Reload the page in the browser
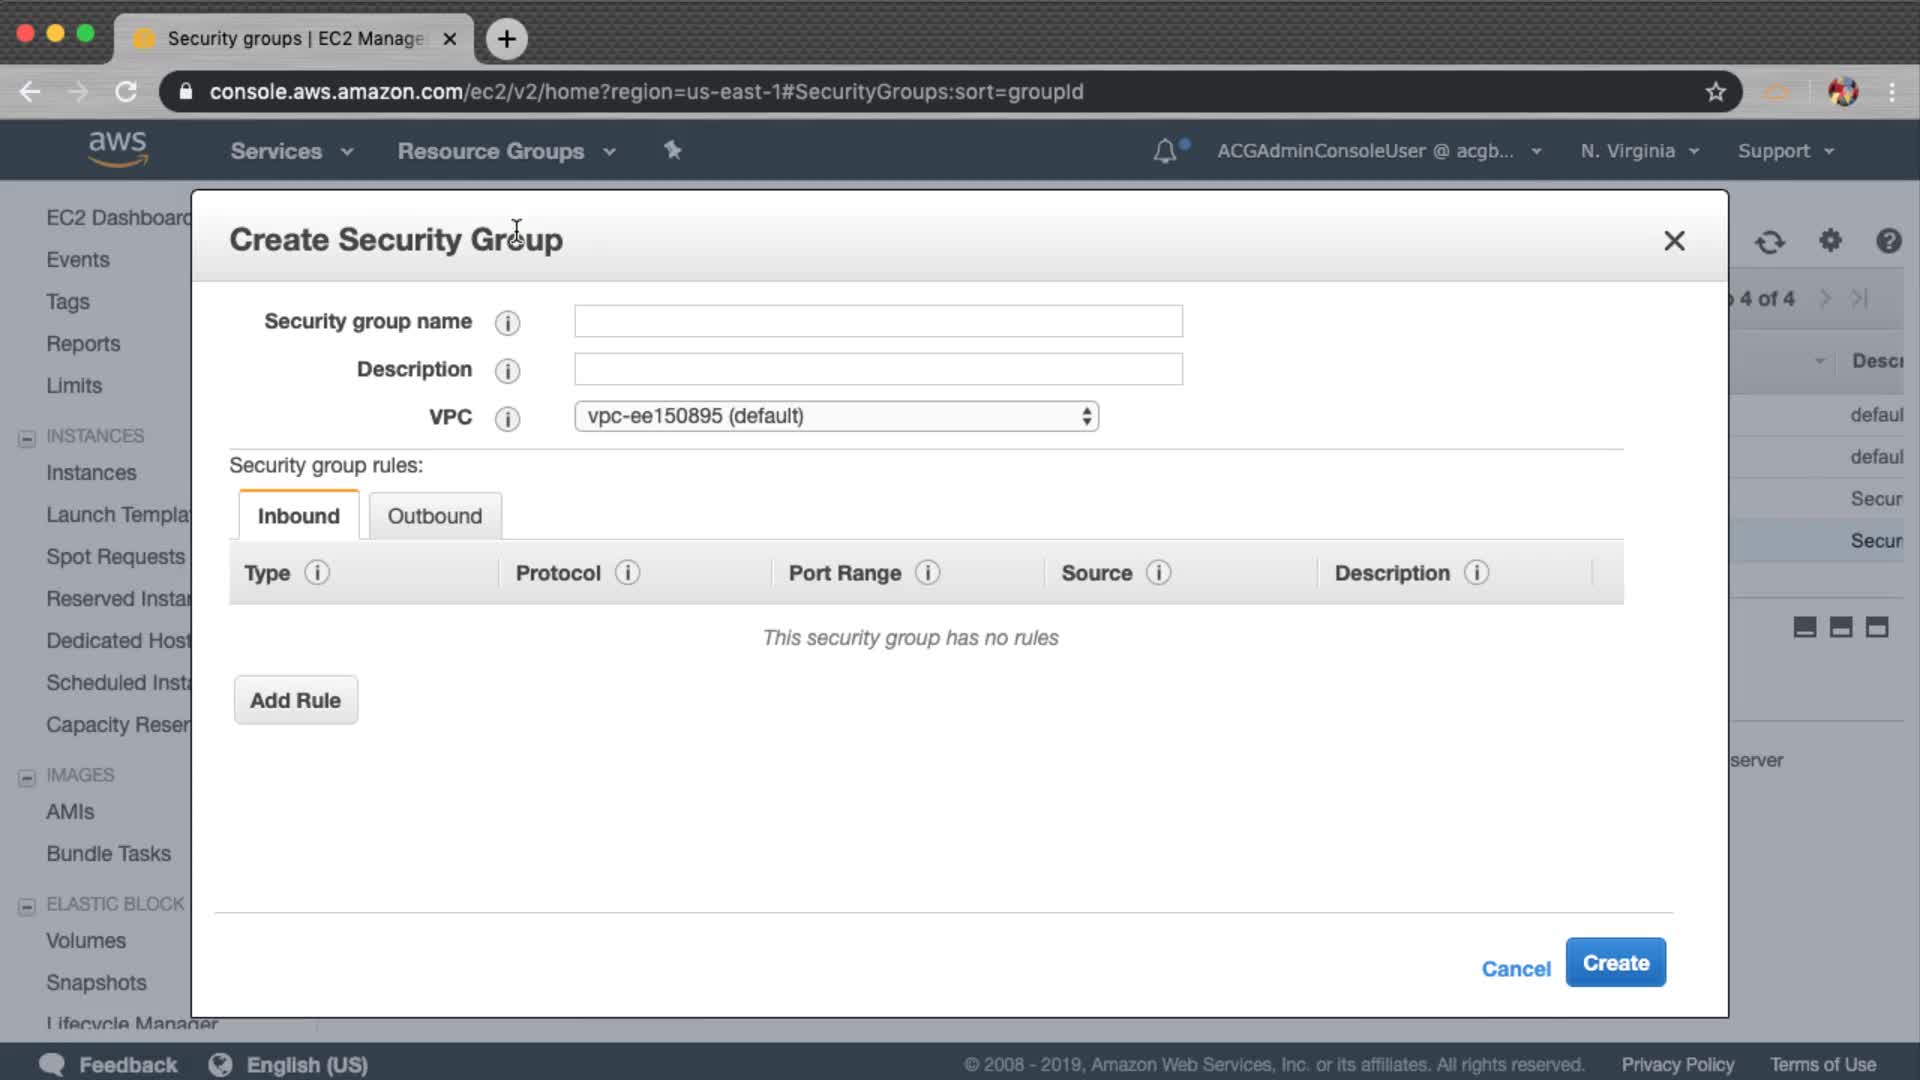This screenshot has height=1080, width=1920. coord(126,92)
